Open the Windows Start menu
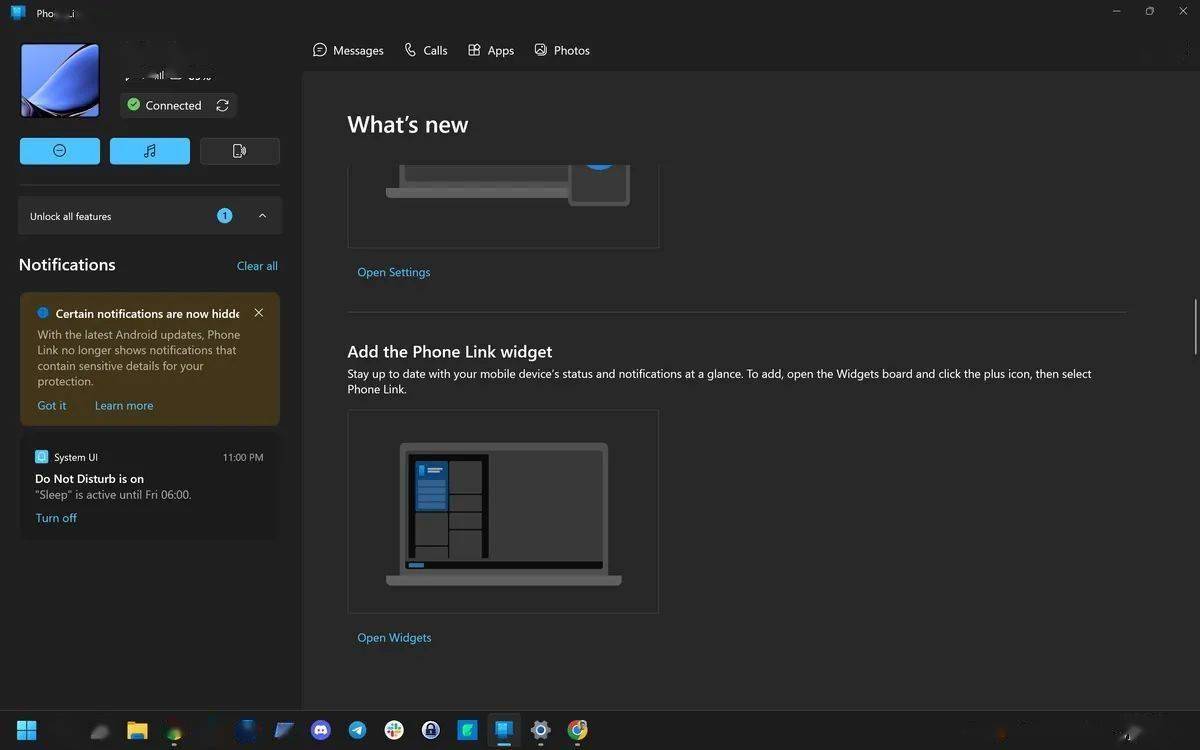Image resolution: width=1200 pixels, height=750 pixels. click(27, 730)
